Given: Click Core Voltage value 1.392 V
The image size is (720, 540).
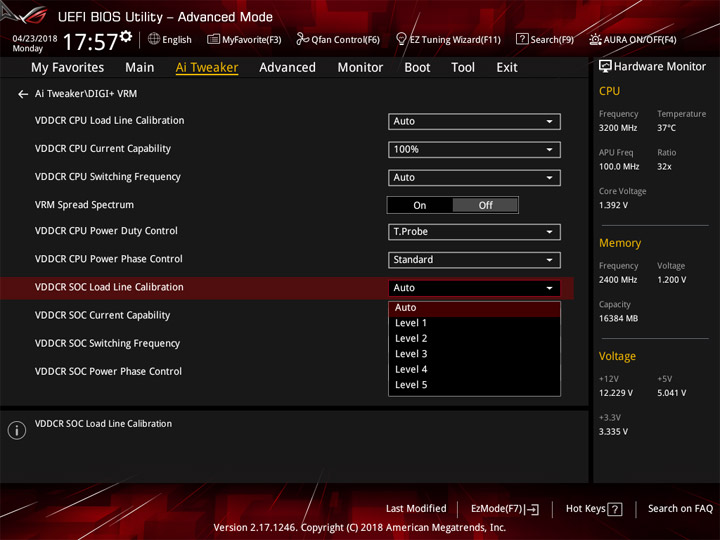Looking at the screenshot, I should click(x=613, y=205).
